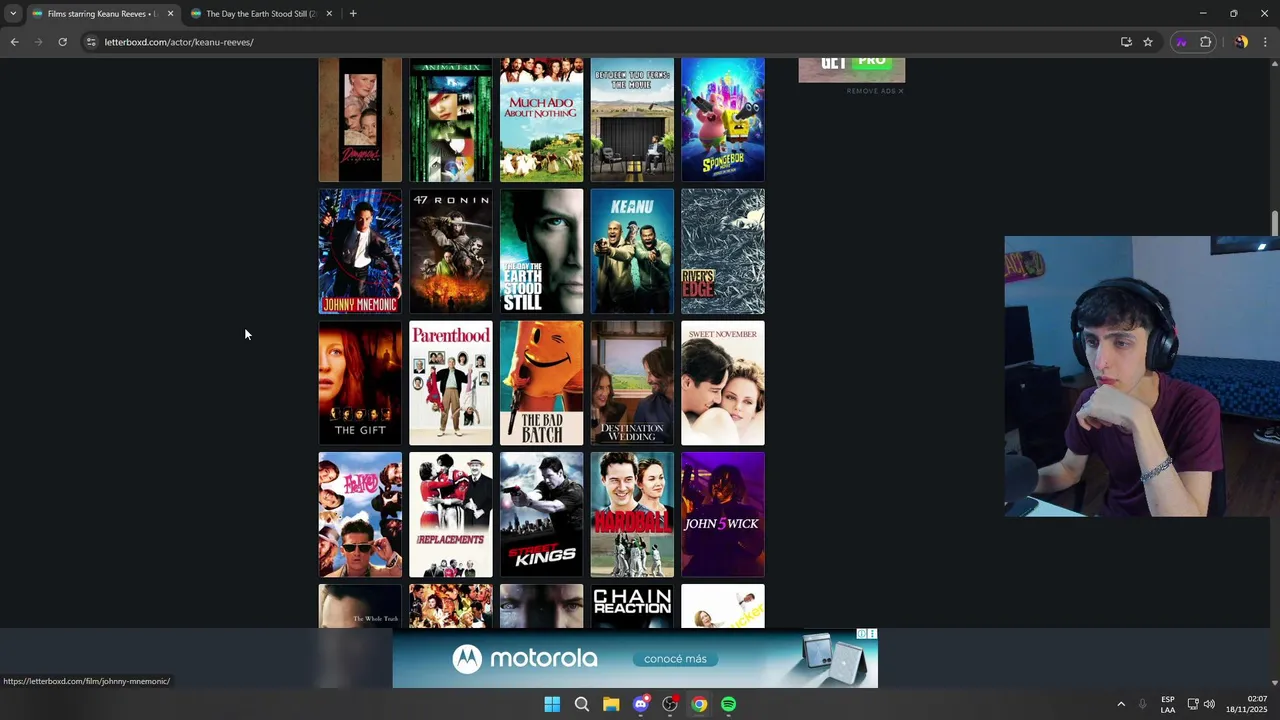This screenshot has height=720, width=1280.
Task: Install app icon in address bar
Action: pos(1126,42)
